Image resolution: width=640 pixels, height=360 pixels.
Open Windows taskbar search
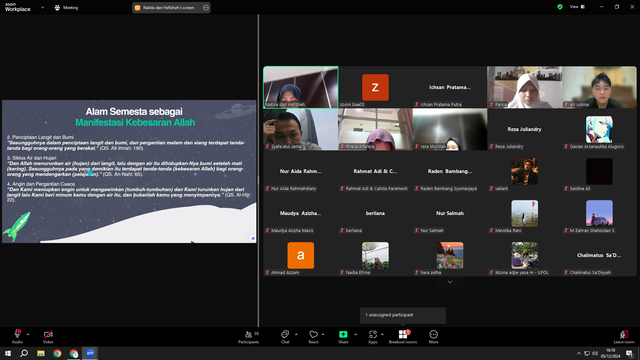click(24, 353)
